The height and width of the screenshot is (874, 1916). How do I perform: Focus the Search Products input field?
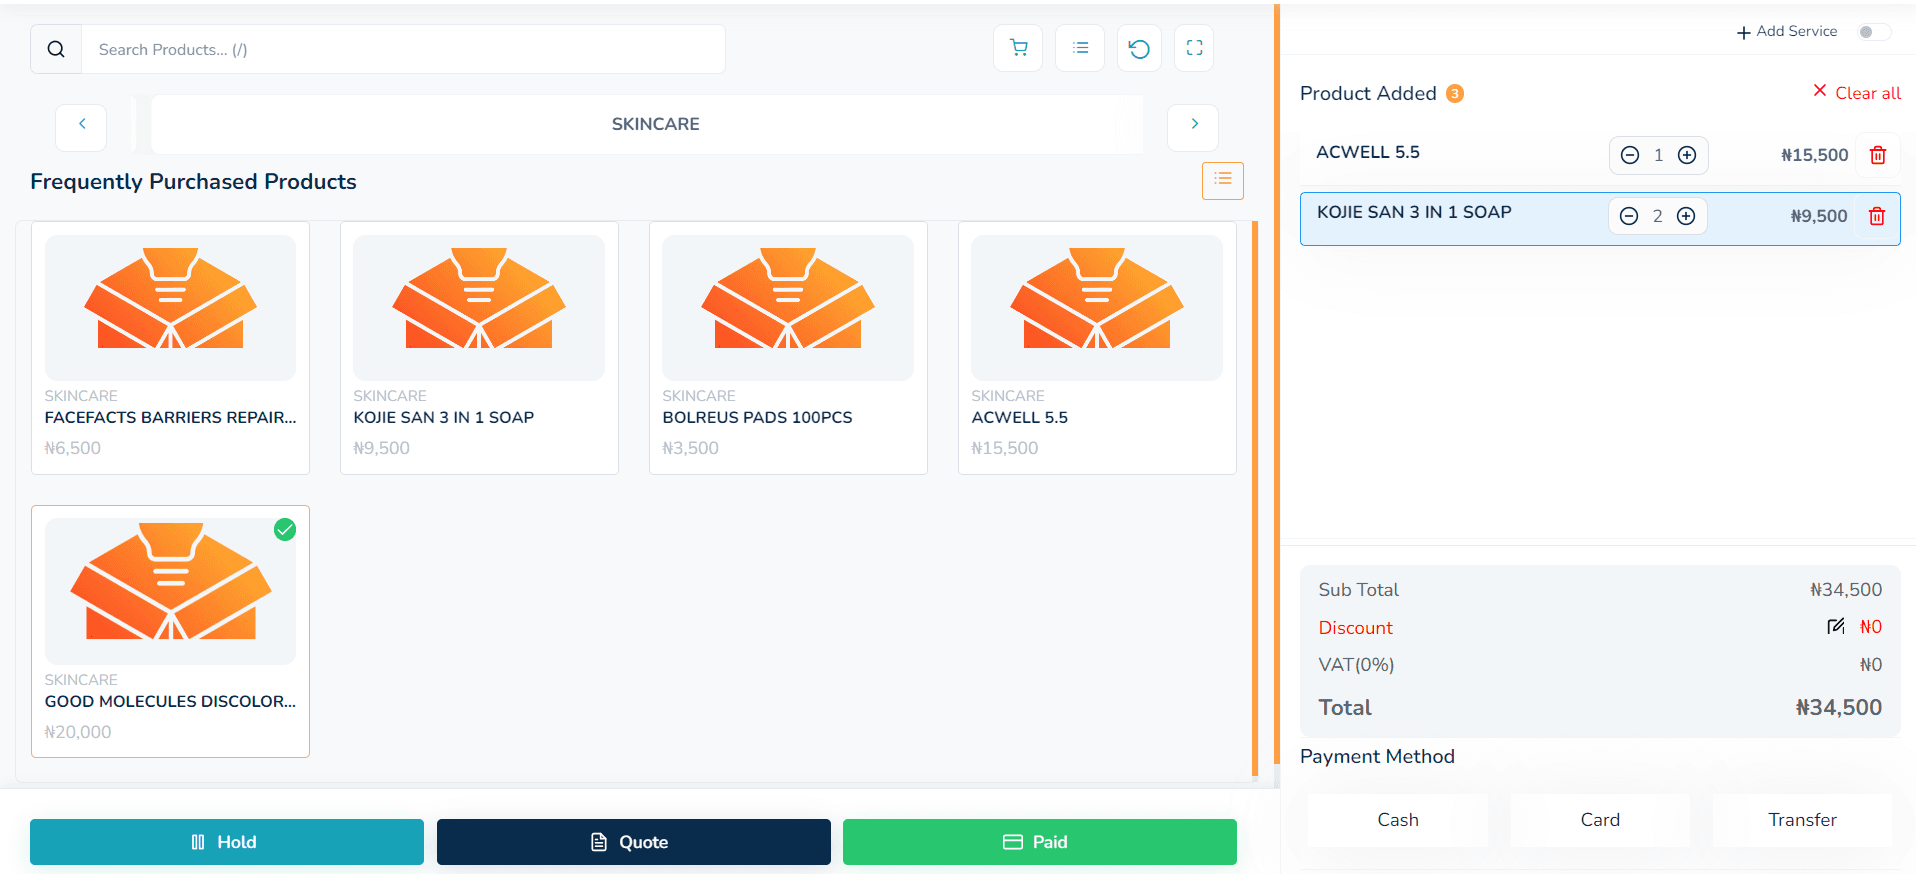click(403, 49)
